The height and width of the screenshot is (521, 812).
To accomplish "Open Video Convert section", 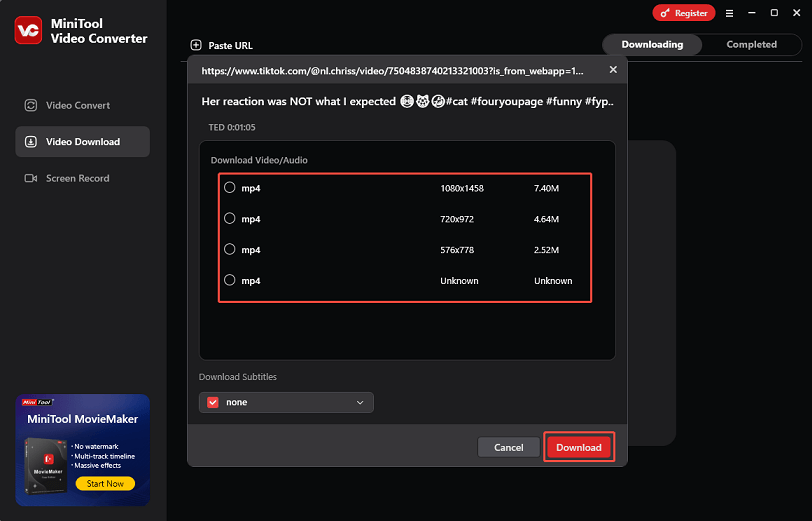I will [82, 105].
